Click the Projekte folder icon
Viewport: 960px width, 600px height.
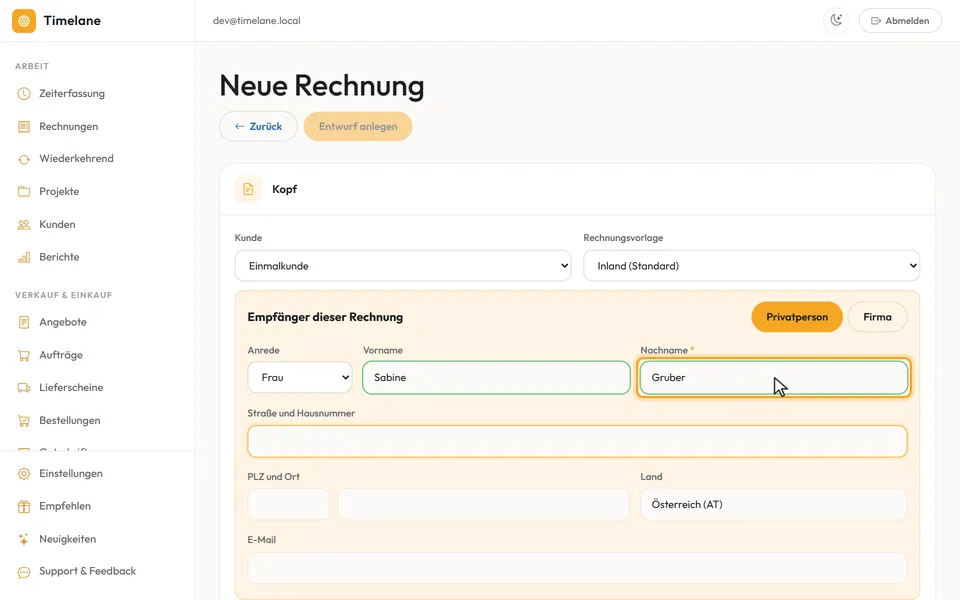(24, 192)
